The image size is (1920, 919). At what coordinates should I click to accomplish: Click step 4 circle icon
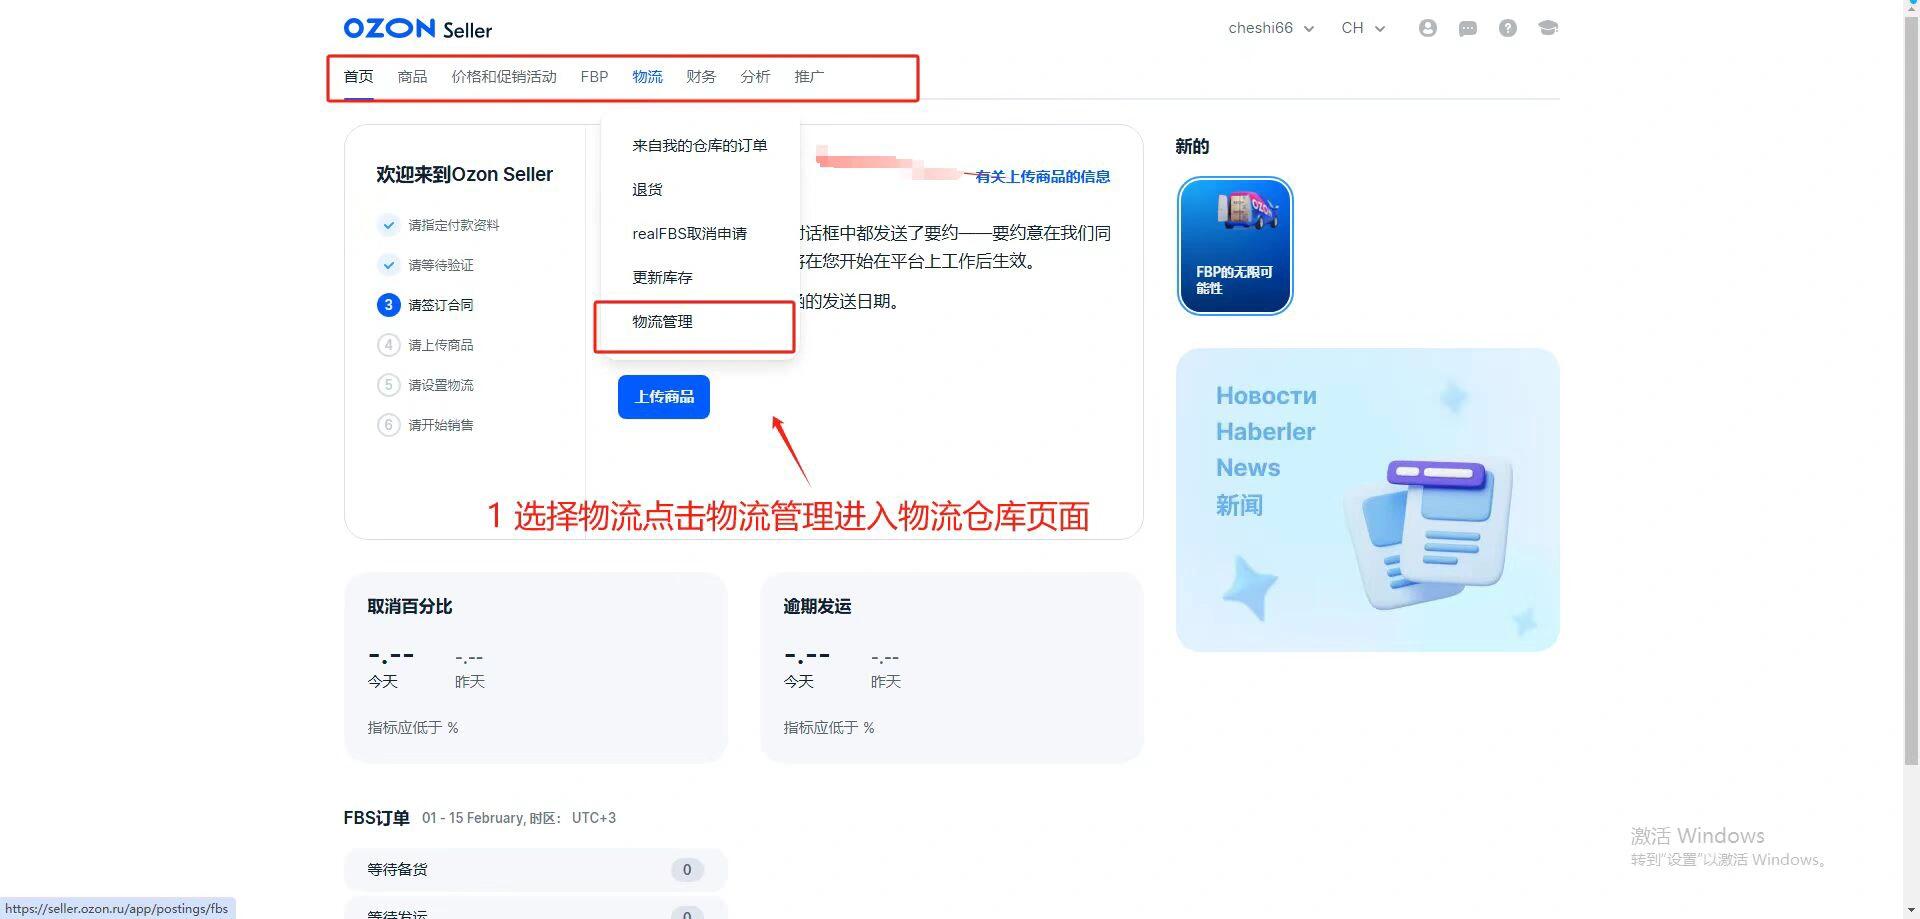pyautogui.click(x=388, y=345)
